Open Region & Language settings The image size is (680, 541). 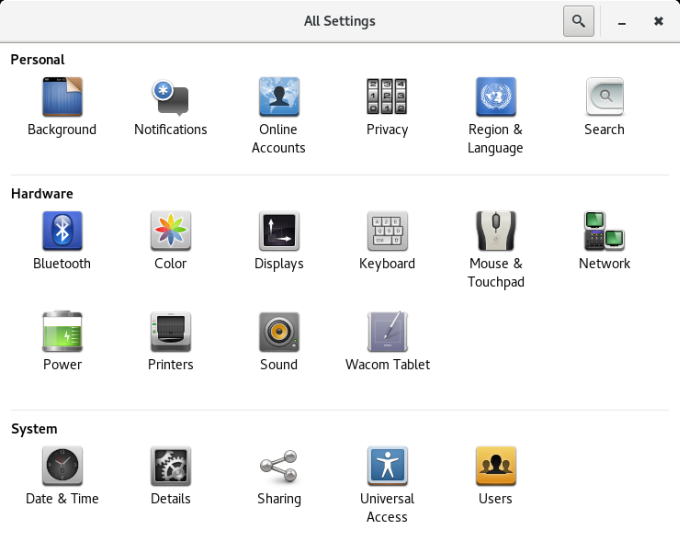point(495,98)
